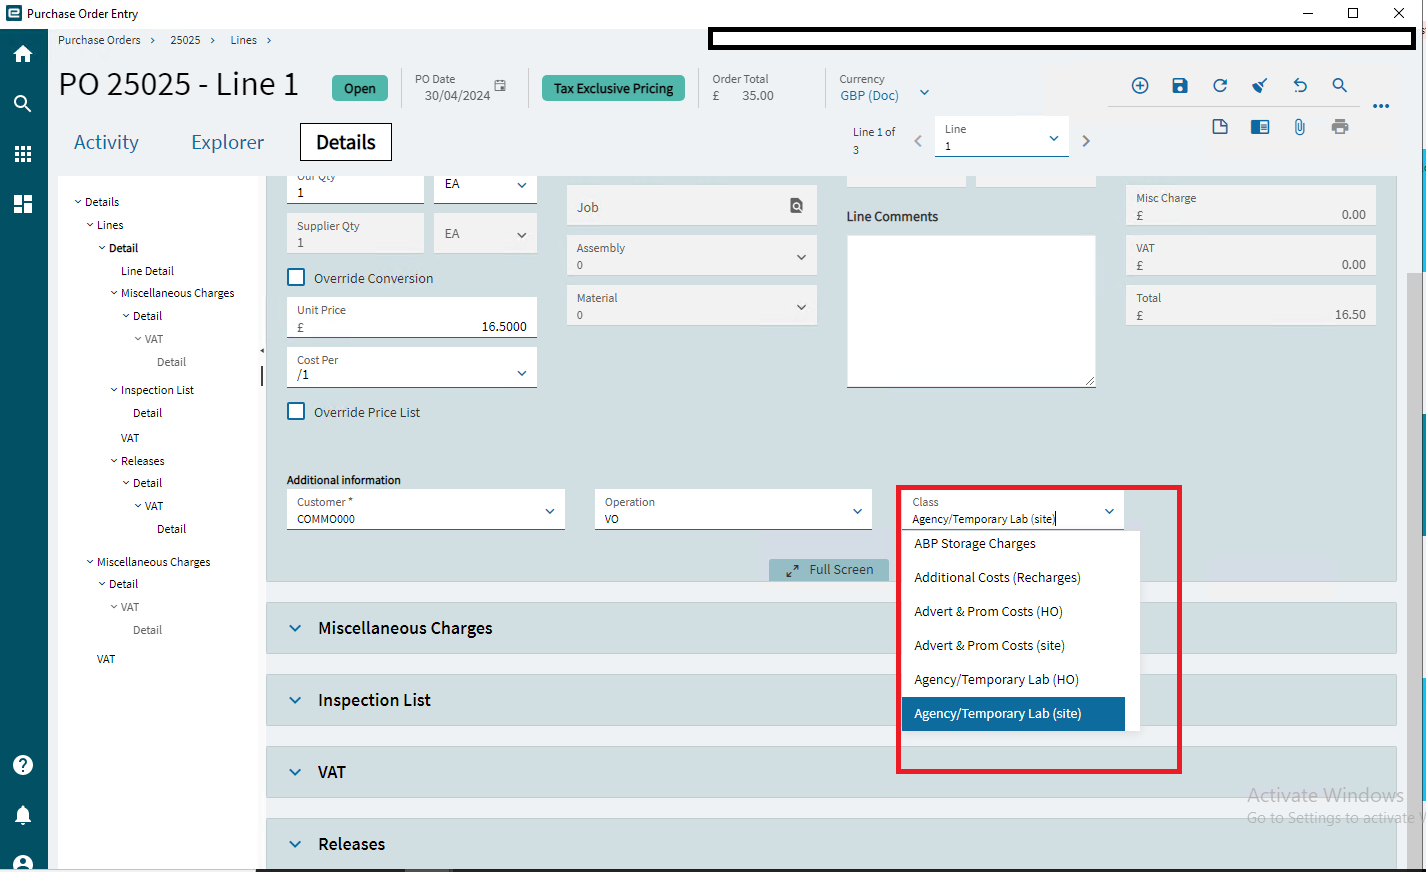Select Agency/Temporary Lab (site) in the list
Viewport: 1426px width, 872px height.
pyautogui.click(x=1013, y=714)
